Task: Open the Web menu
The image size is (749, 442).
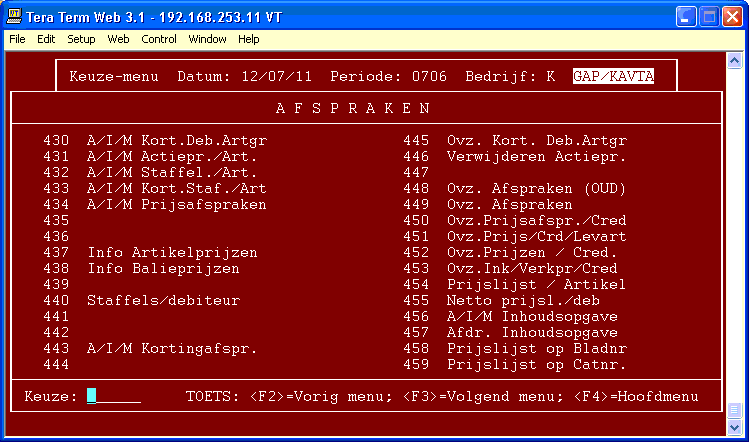Action: pyautogui.click(x=118, y=39)
